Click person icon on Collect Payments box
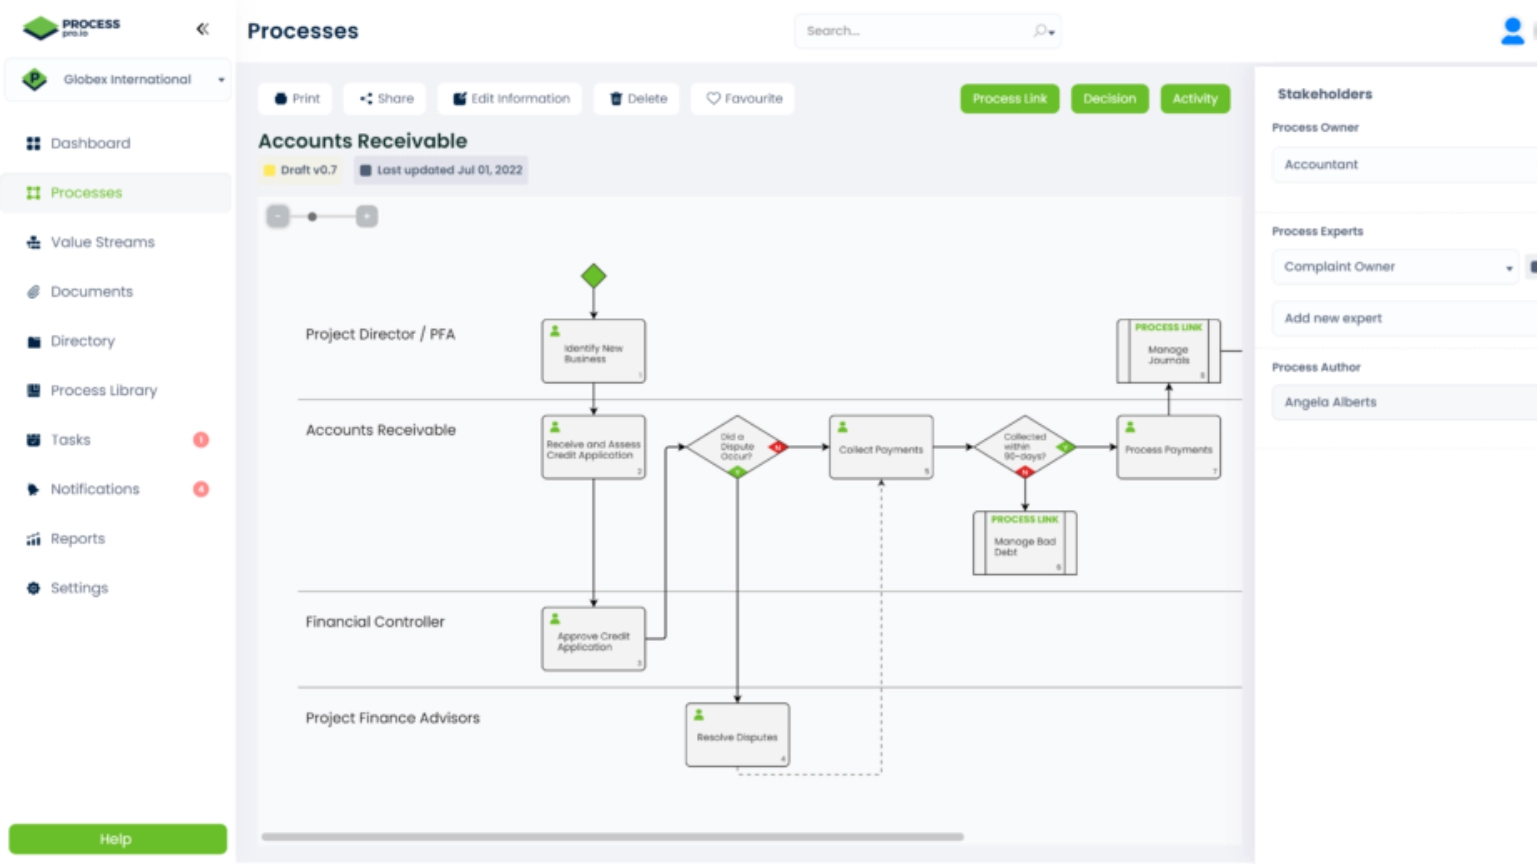 pyautogui.click(x=842, y=427)
